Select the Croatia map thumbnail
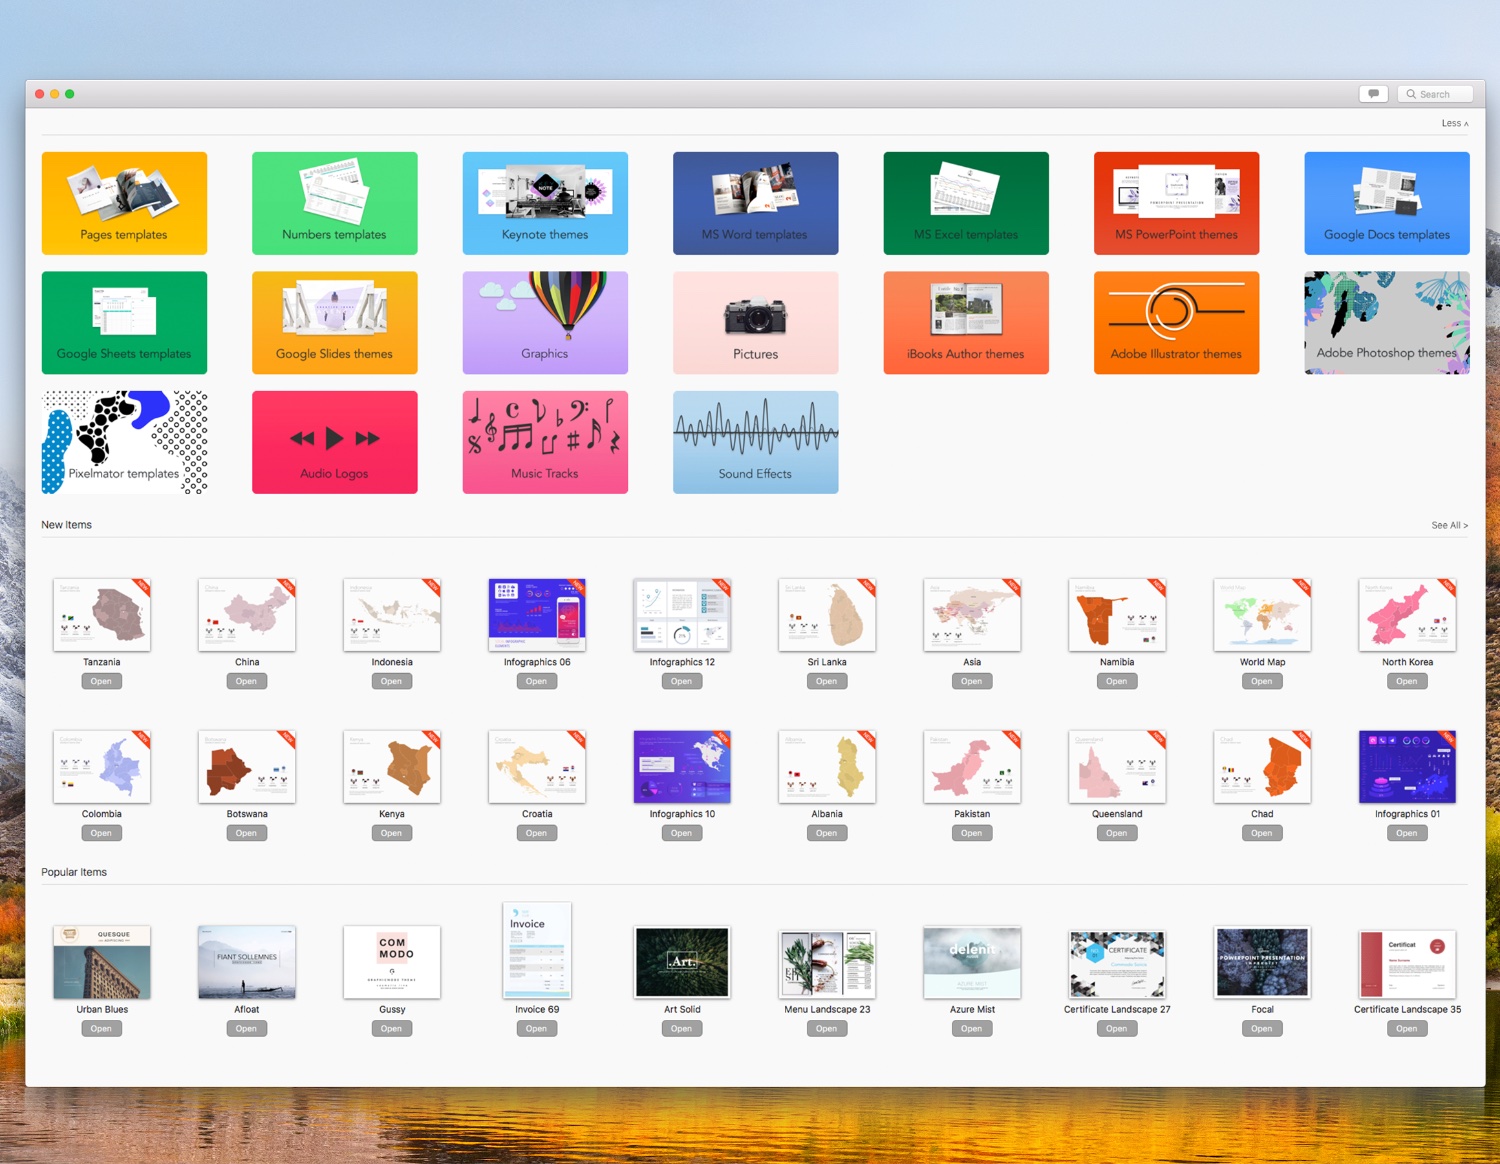Image resolution: width=1500 pixels, height=1164 pixels. (537, 767)
